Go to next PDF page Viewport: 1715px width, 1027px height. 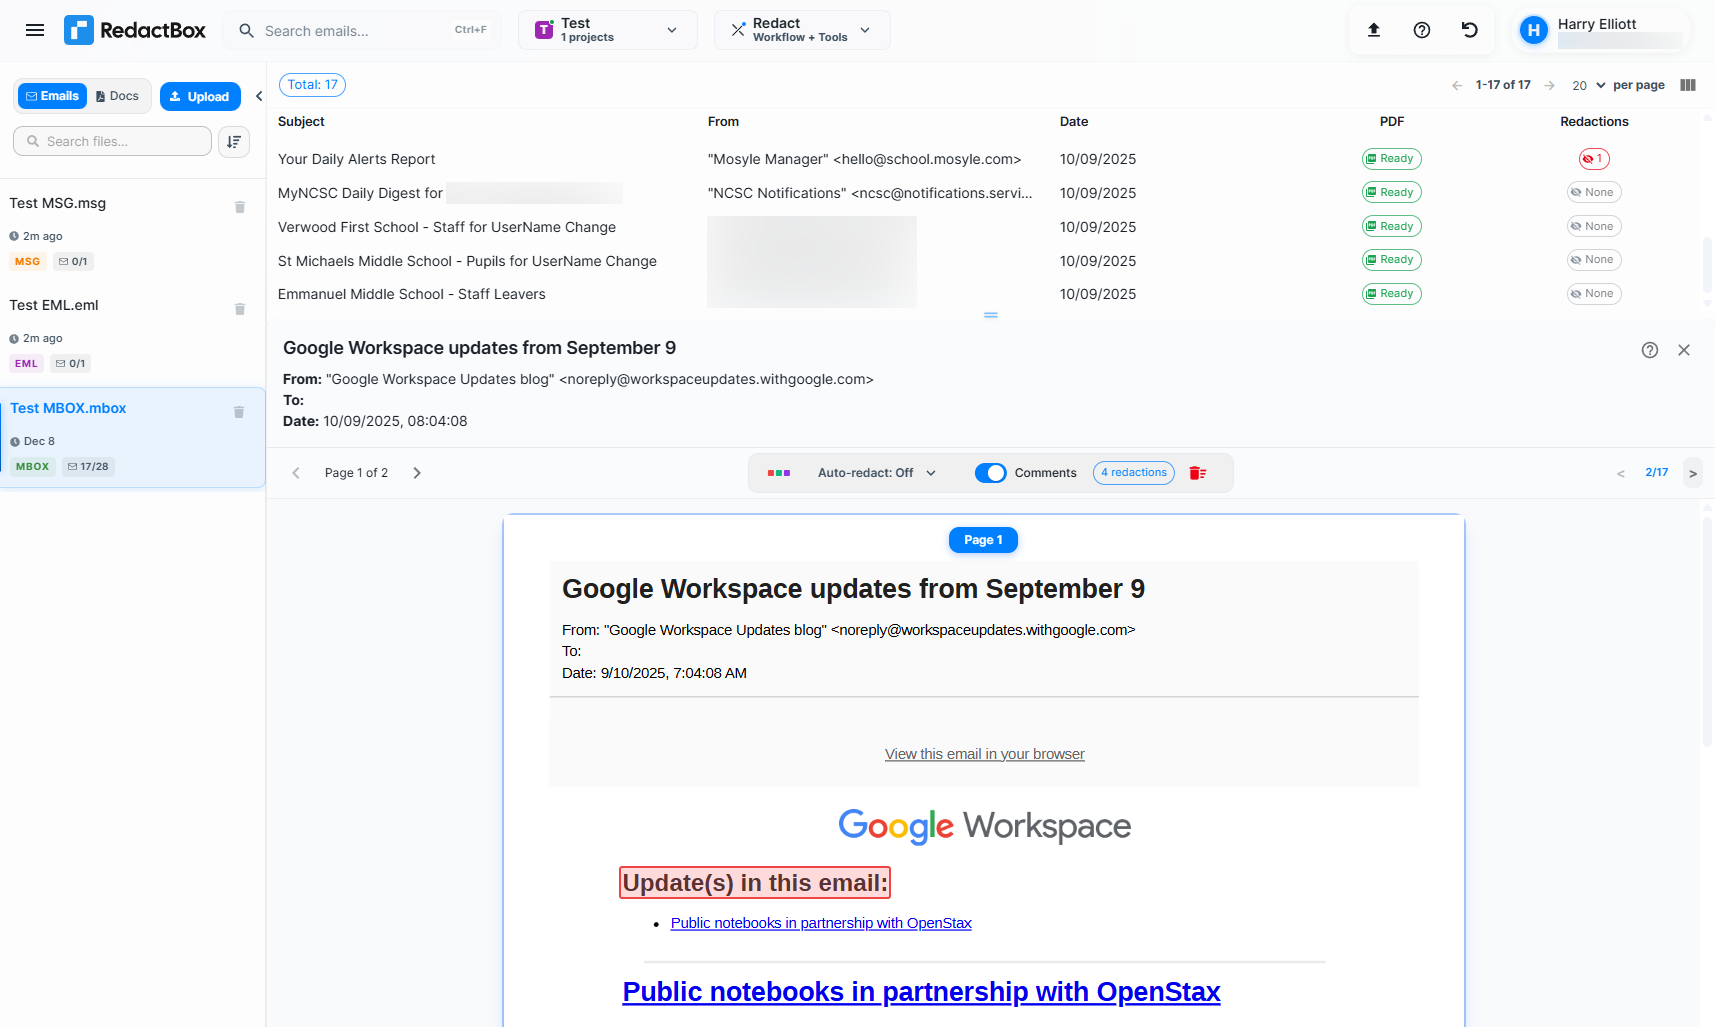click(417, 473)
